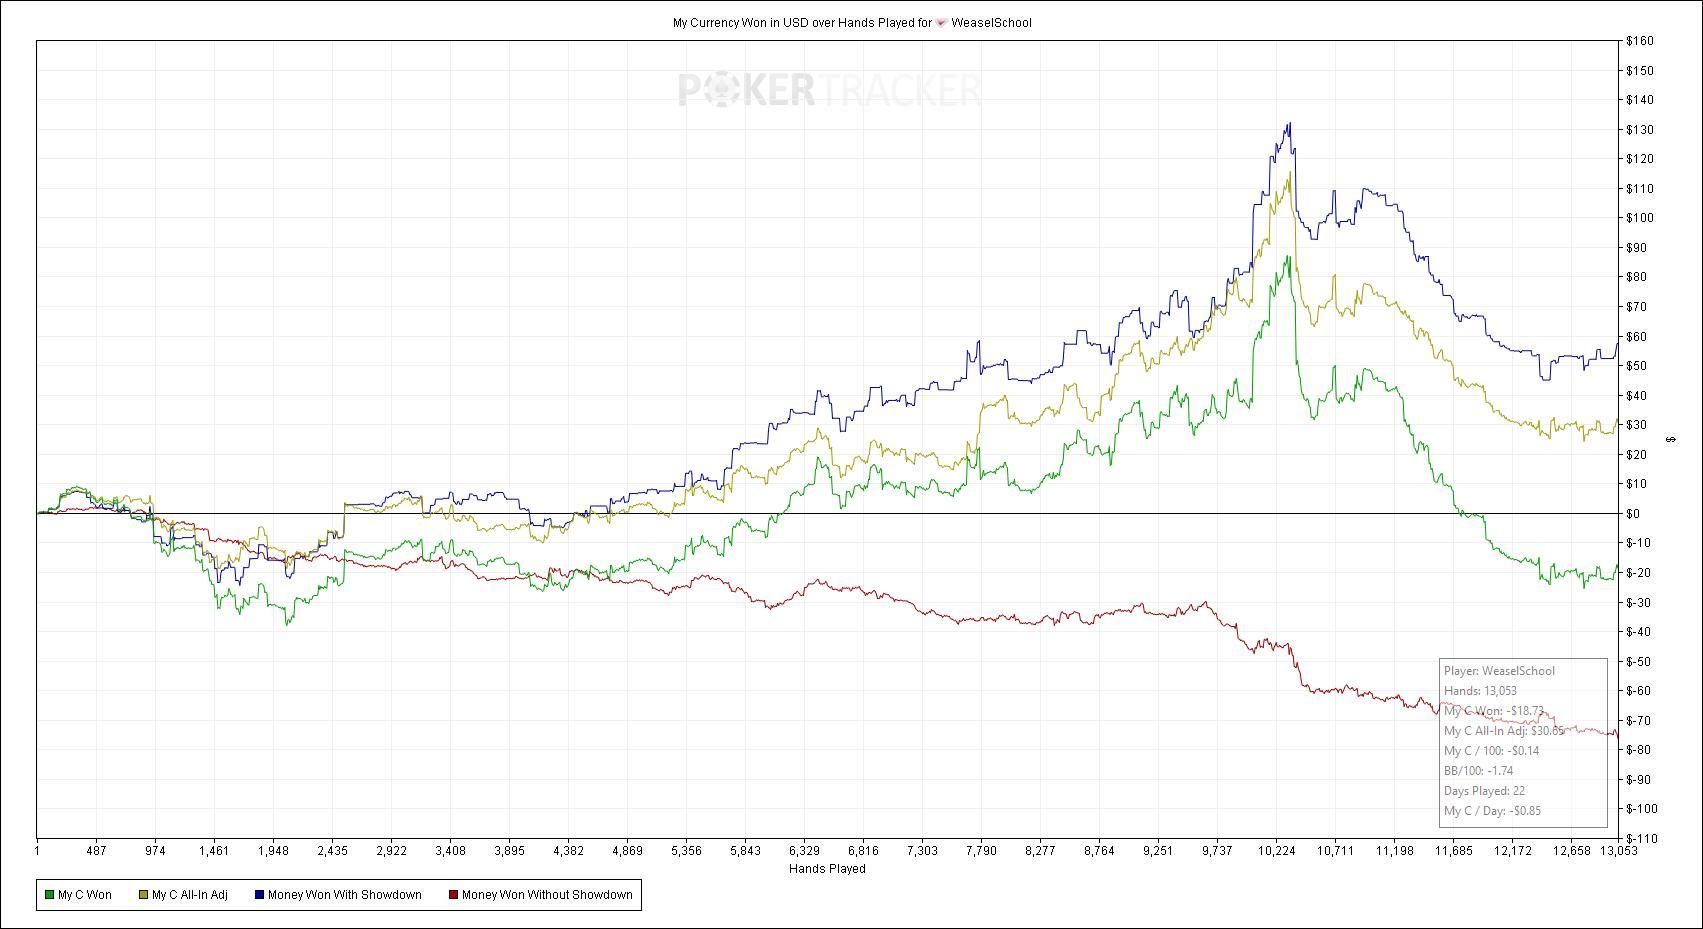
Task: Click the 'Hands Played' x-axis title
Action: (827, 869)
